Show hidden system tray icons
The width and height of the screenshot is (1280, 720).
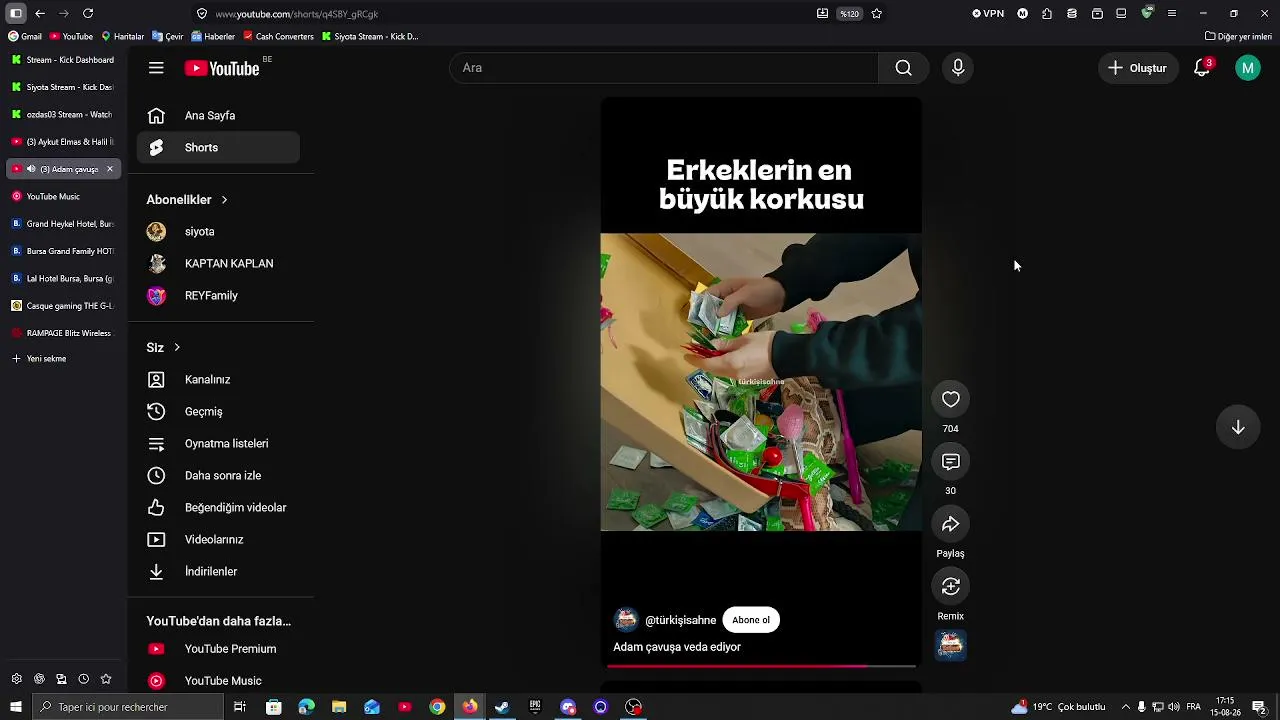1126,707
